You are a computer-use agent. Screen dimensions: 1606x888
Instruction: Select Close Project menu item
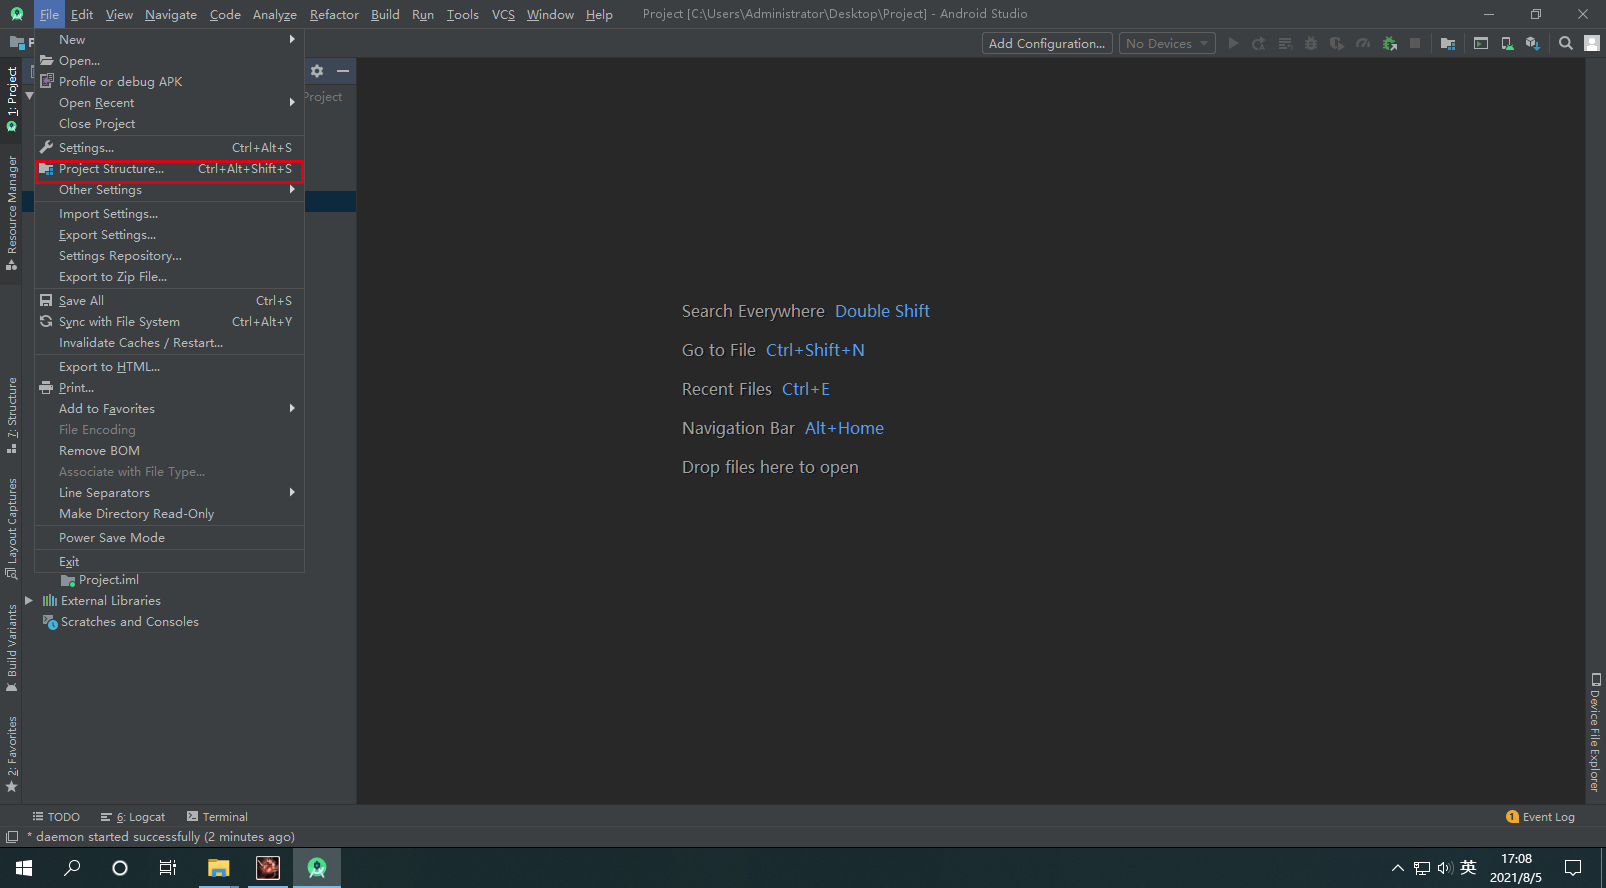click(x=169, y=124)
